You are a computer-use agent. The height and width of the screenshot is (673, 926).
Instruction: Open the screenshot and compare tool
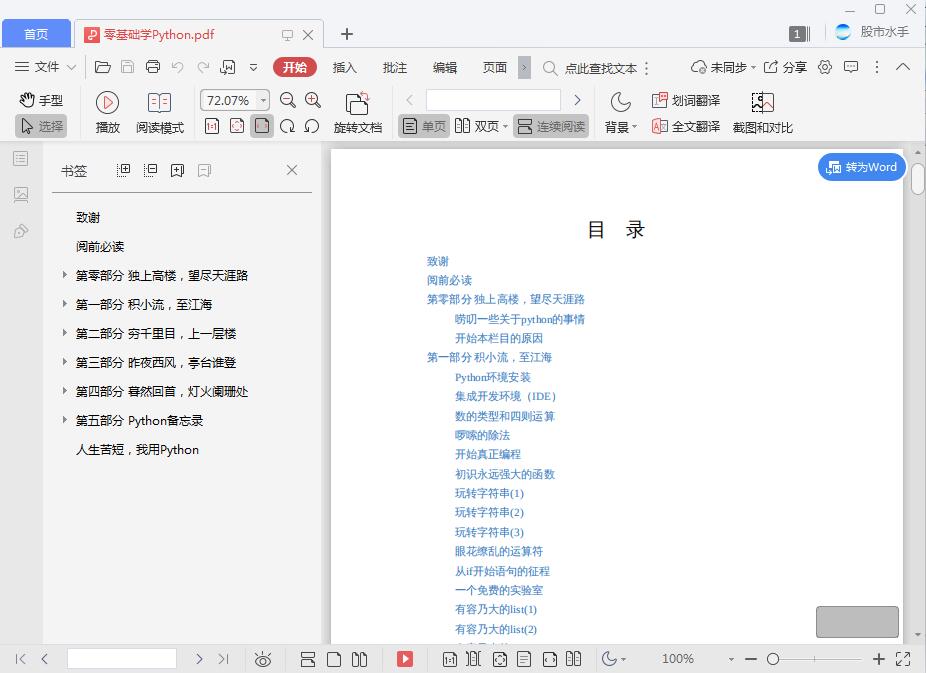[764, 113]
